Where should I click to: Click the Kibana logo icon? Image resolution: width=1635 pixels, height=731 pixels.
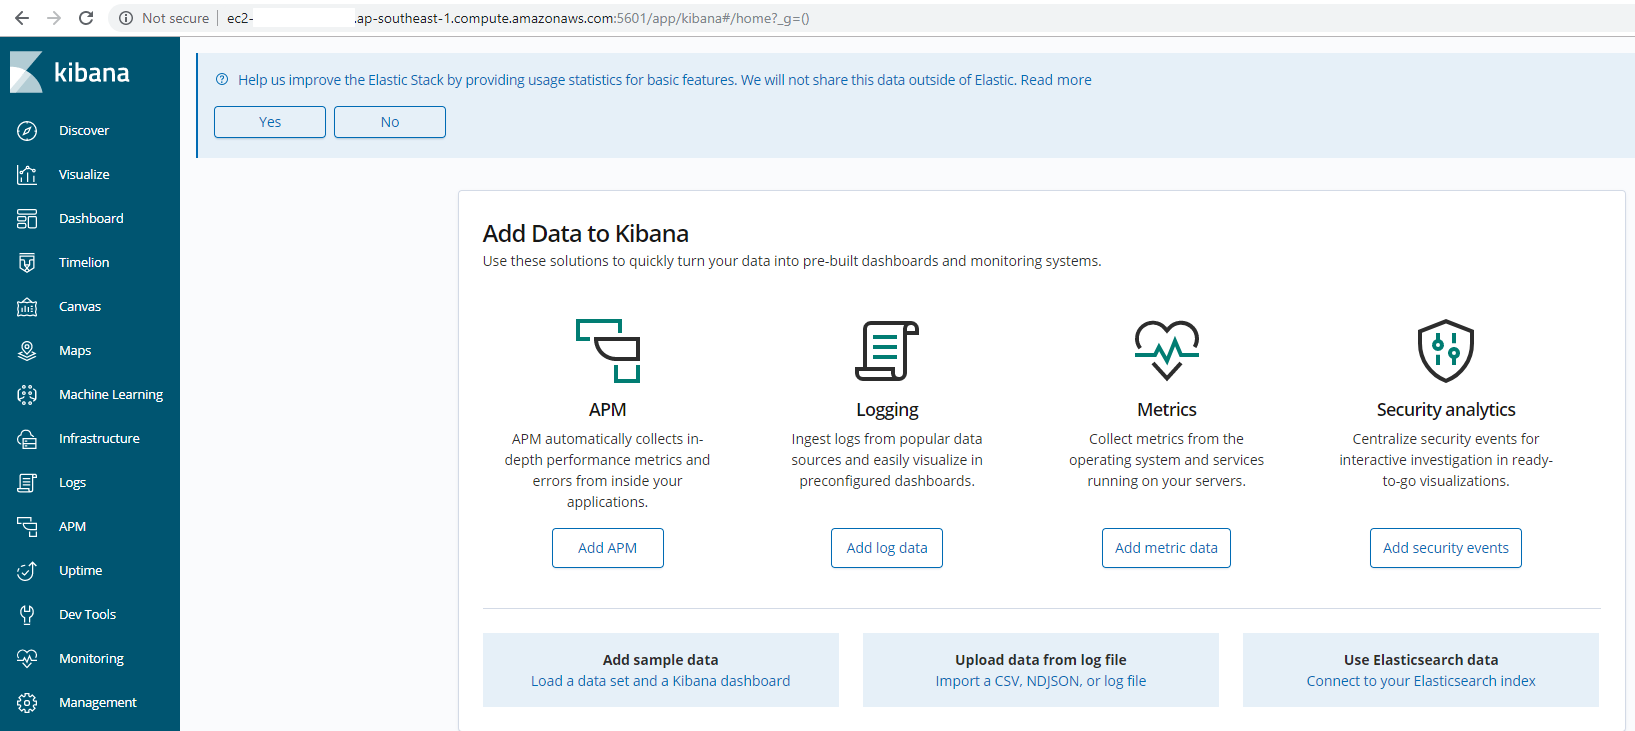[x=26, y=72]
